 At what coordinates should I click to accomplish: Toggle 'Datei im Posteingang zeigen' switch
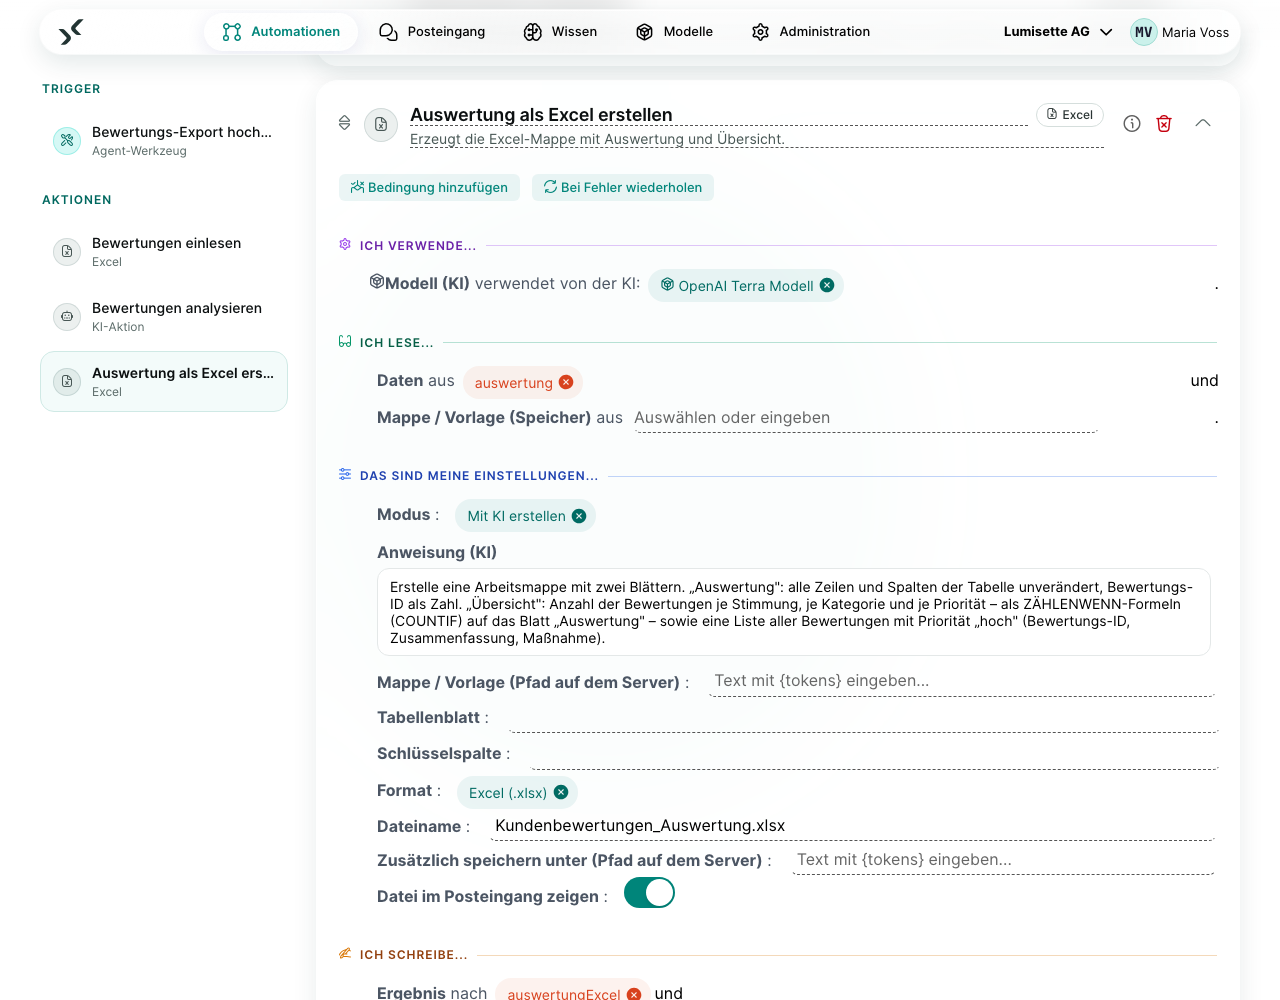click(649, 893)
